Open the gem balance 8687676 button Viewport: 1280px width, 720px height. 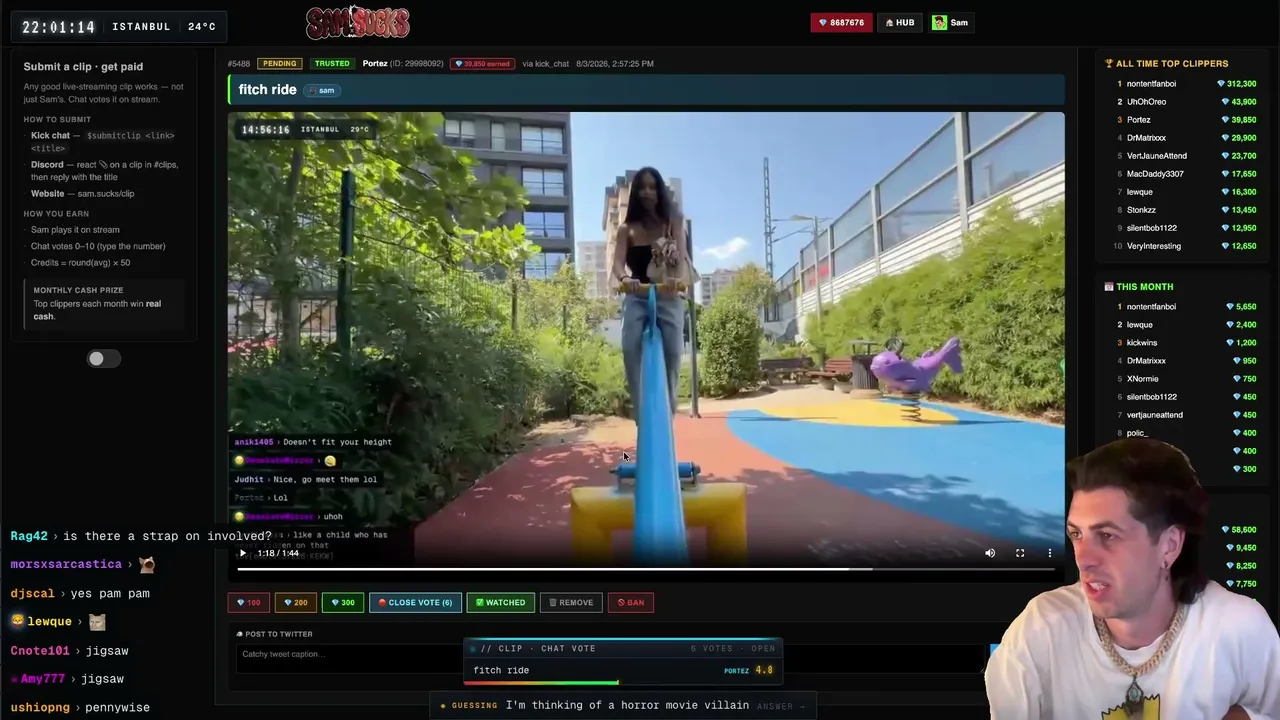tap(842, 22)
